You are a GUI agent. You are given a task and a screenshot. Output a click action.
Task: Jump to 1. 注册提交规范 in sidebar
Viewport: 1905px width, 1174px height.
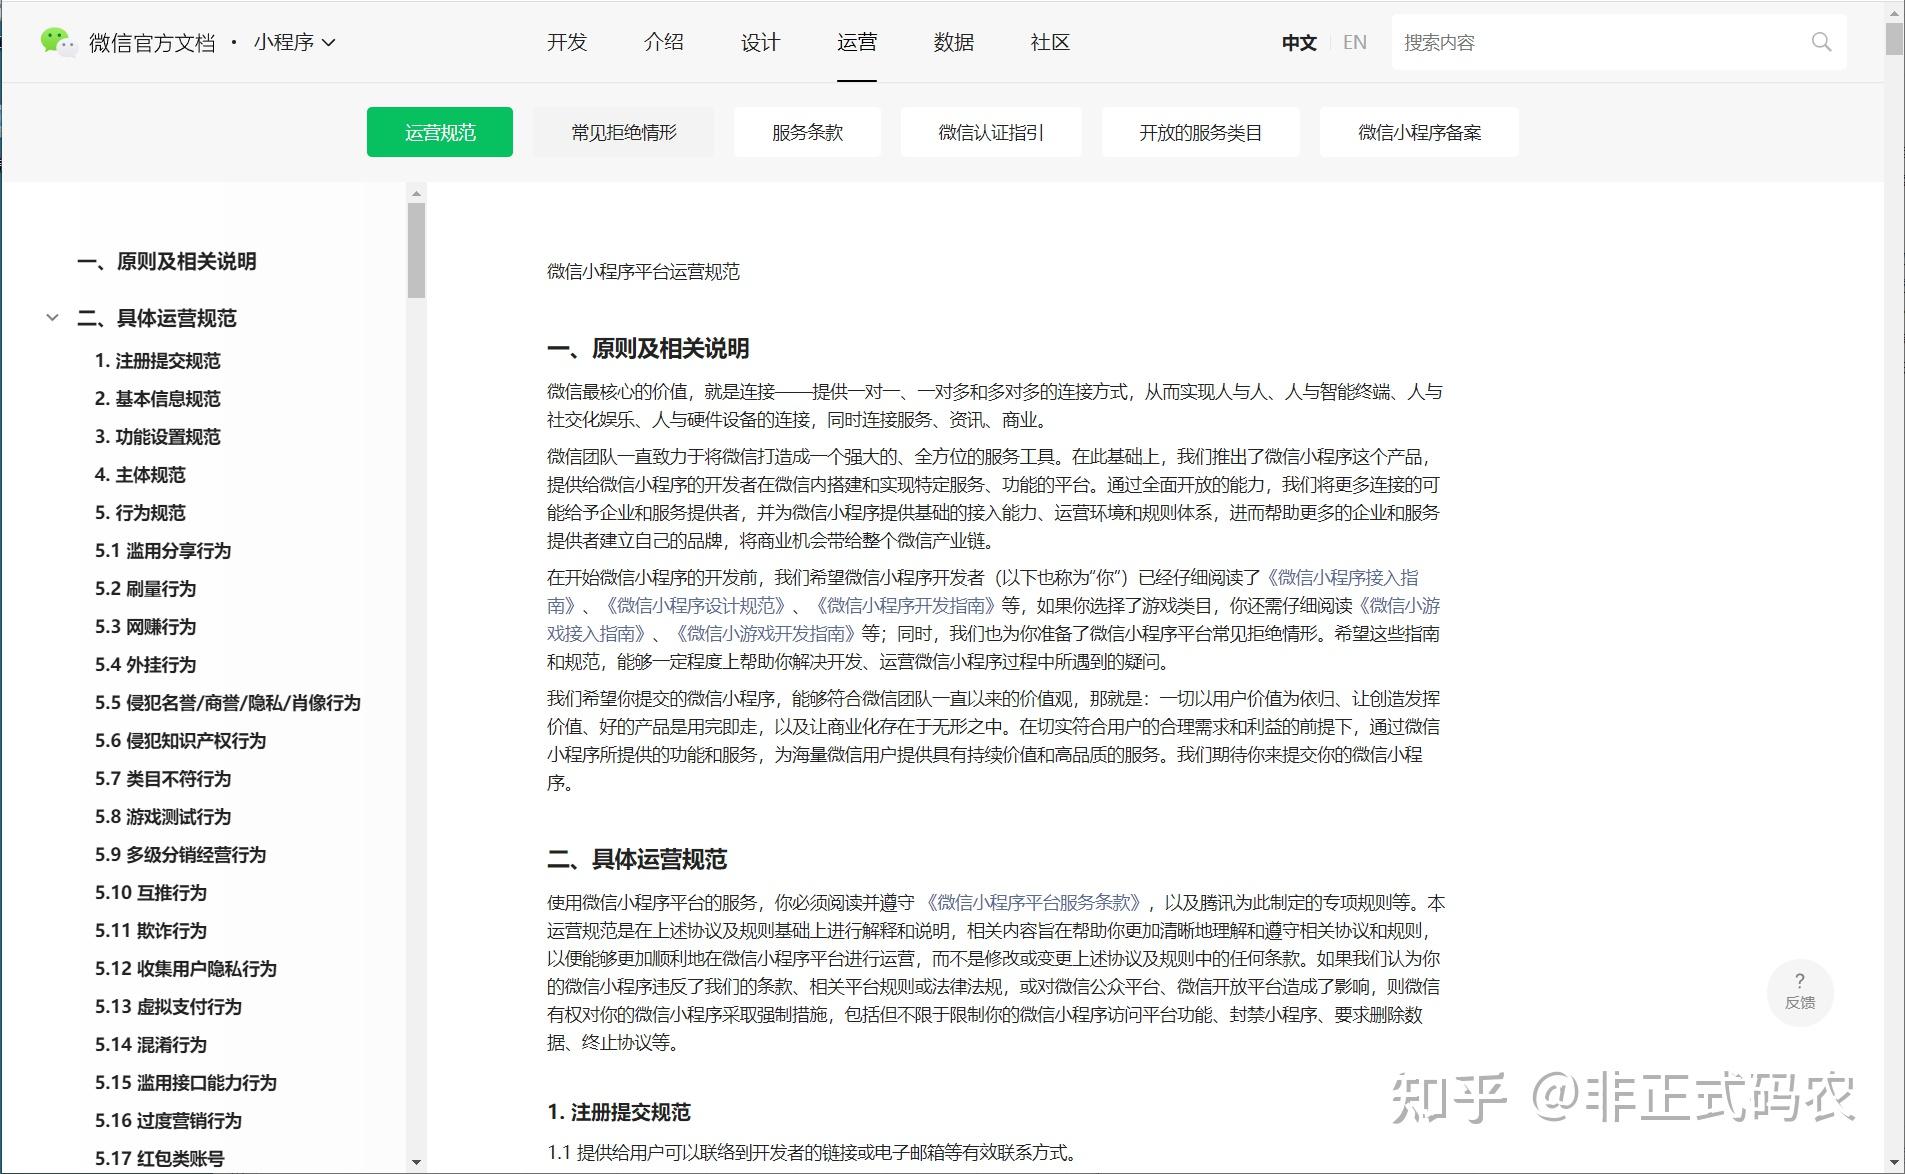(158, 361)
